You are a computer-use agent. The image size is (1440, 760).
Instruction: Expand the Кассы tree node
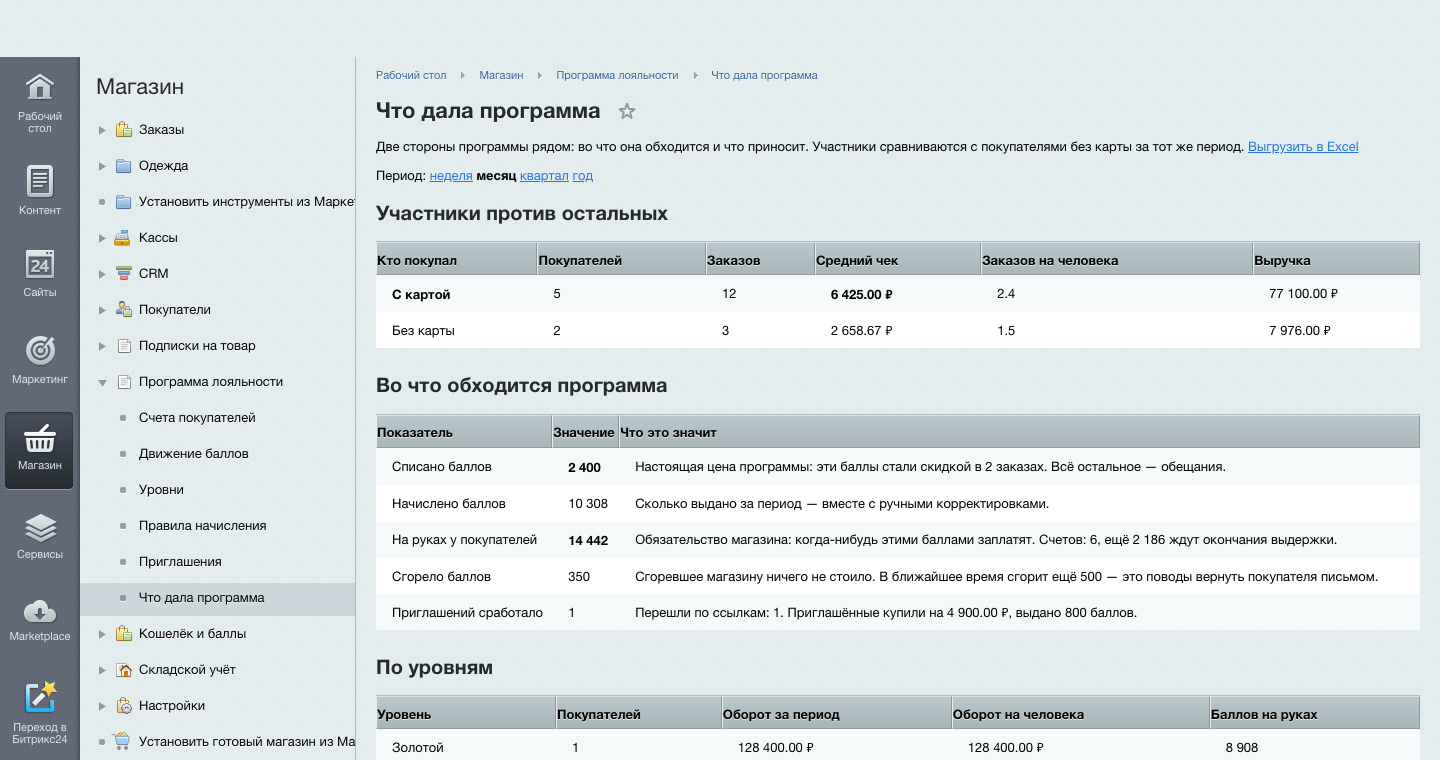pos(102,238)
